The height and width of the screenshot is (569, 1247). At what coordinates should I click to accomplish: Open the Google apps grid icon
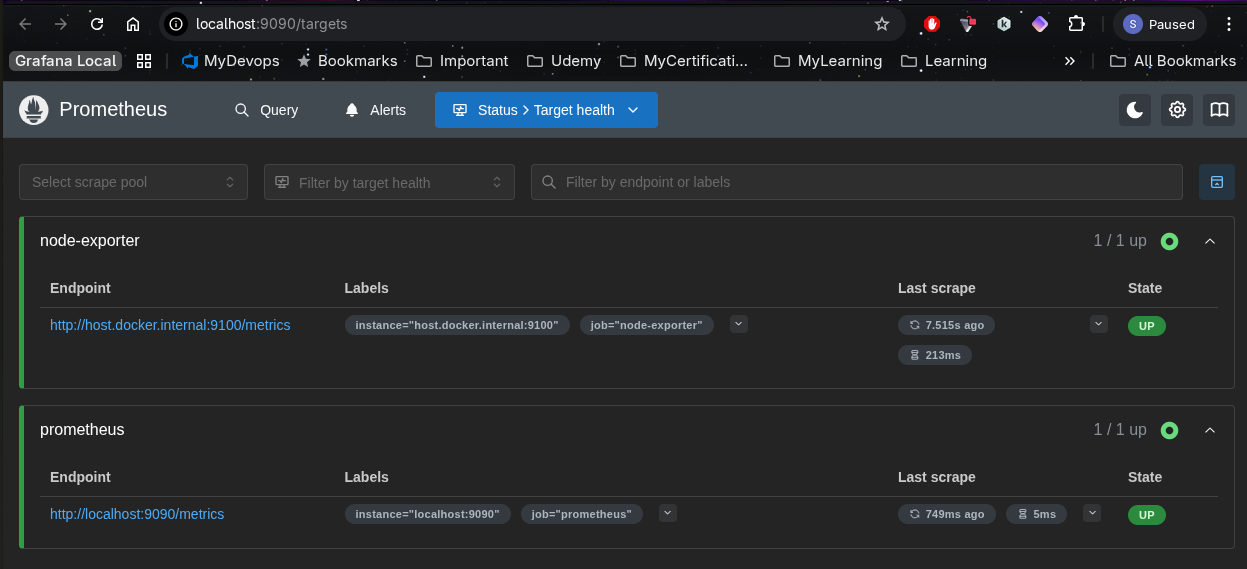(144, 61)
